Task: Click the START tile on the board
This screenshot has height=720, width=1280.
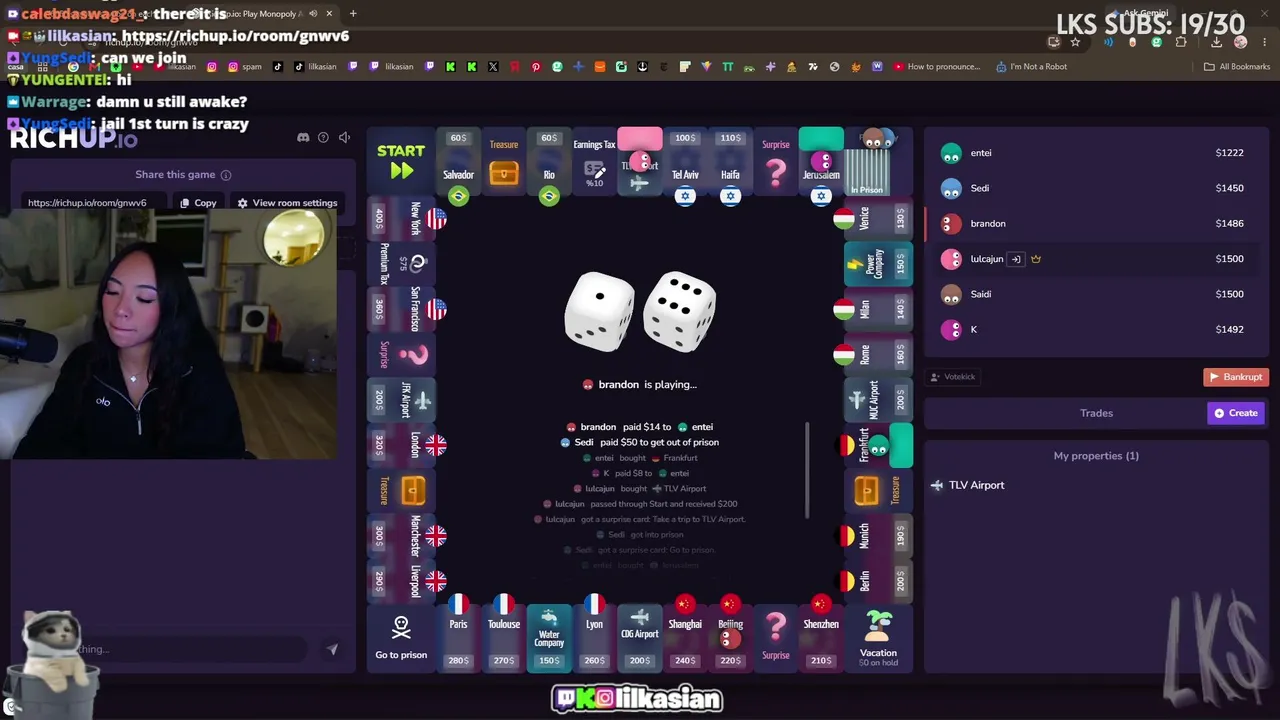Action: tap(401, 161)
